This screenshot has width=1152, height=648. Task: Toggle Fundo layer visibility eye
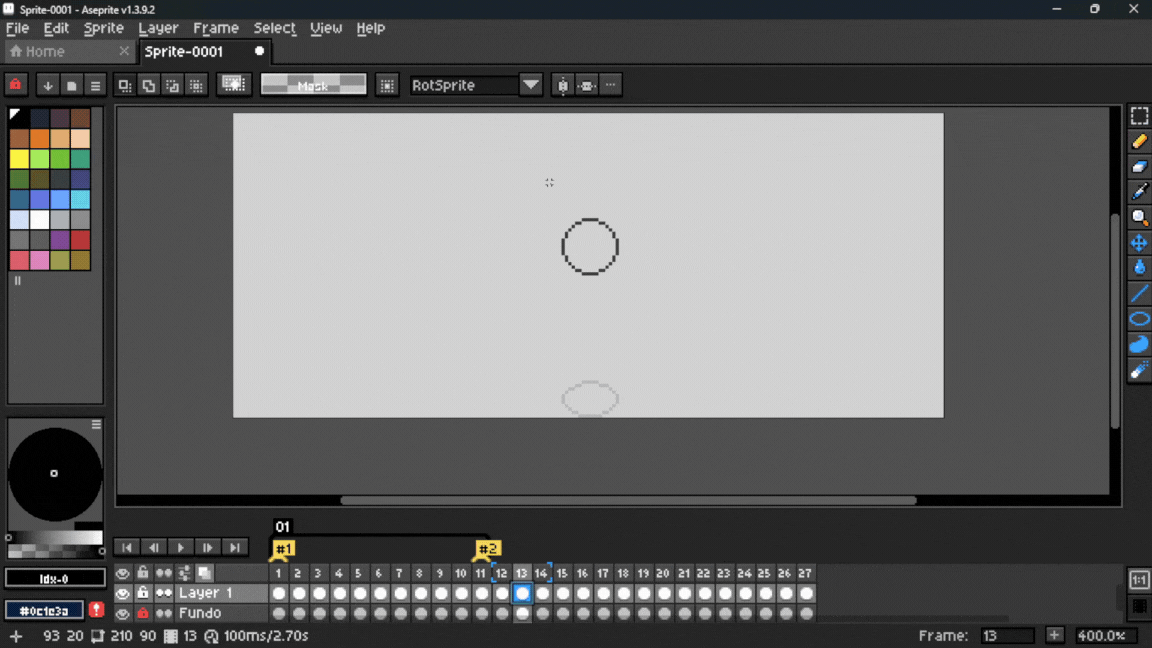(x=123, y=613)
